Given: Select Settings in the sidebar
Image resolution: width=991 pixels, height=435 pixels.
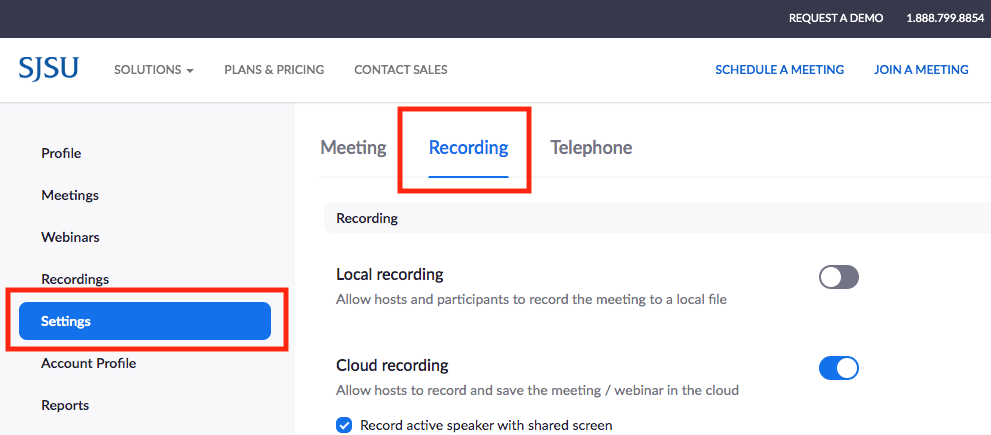Looking at the screenshot, I should (x=145, y=321).
